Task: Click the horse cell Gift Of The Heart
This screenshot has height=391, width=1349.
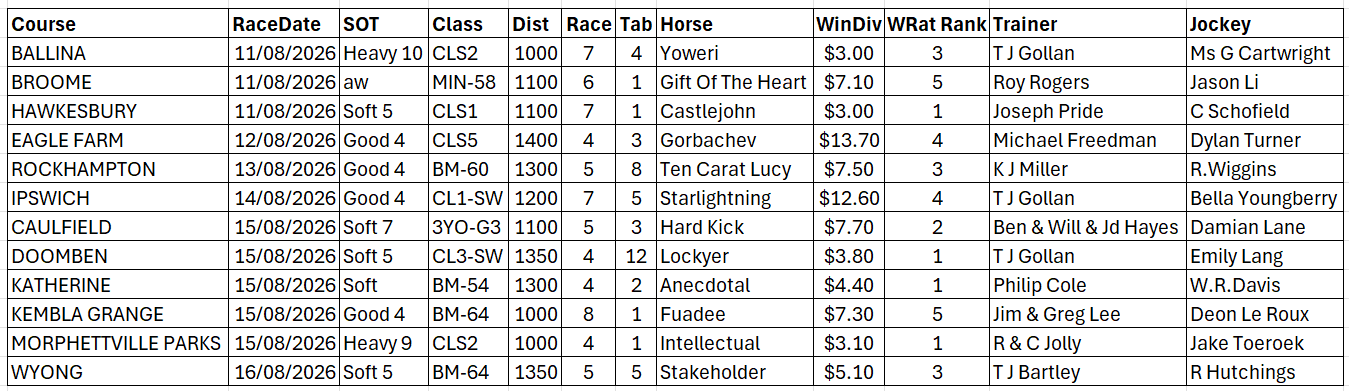Action: 734,82
